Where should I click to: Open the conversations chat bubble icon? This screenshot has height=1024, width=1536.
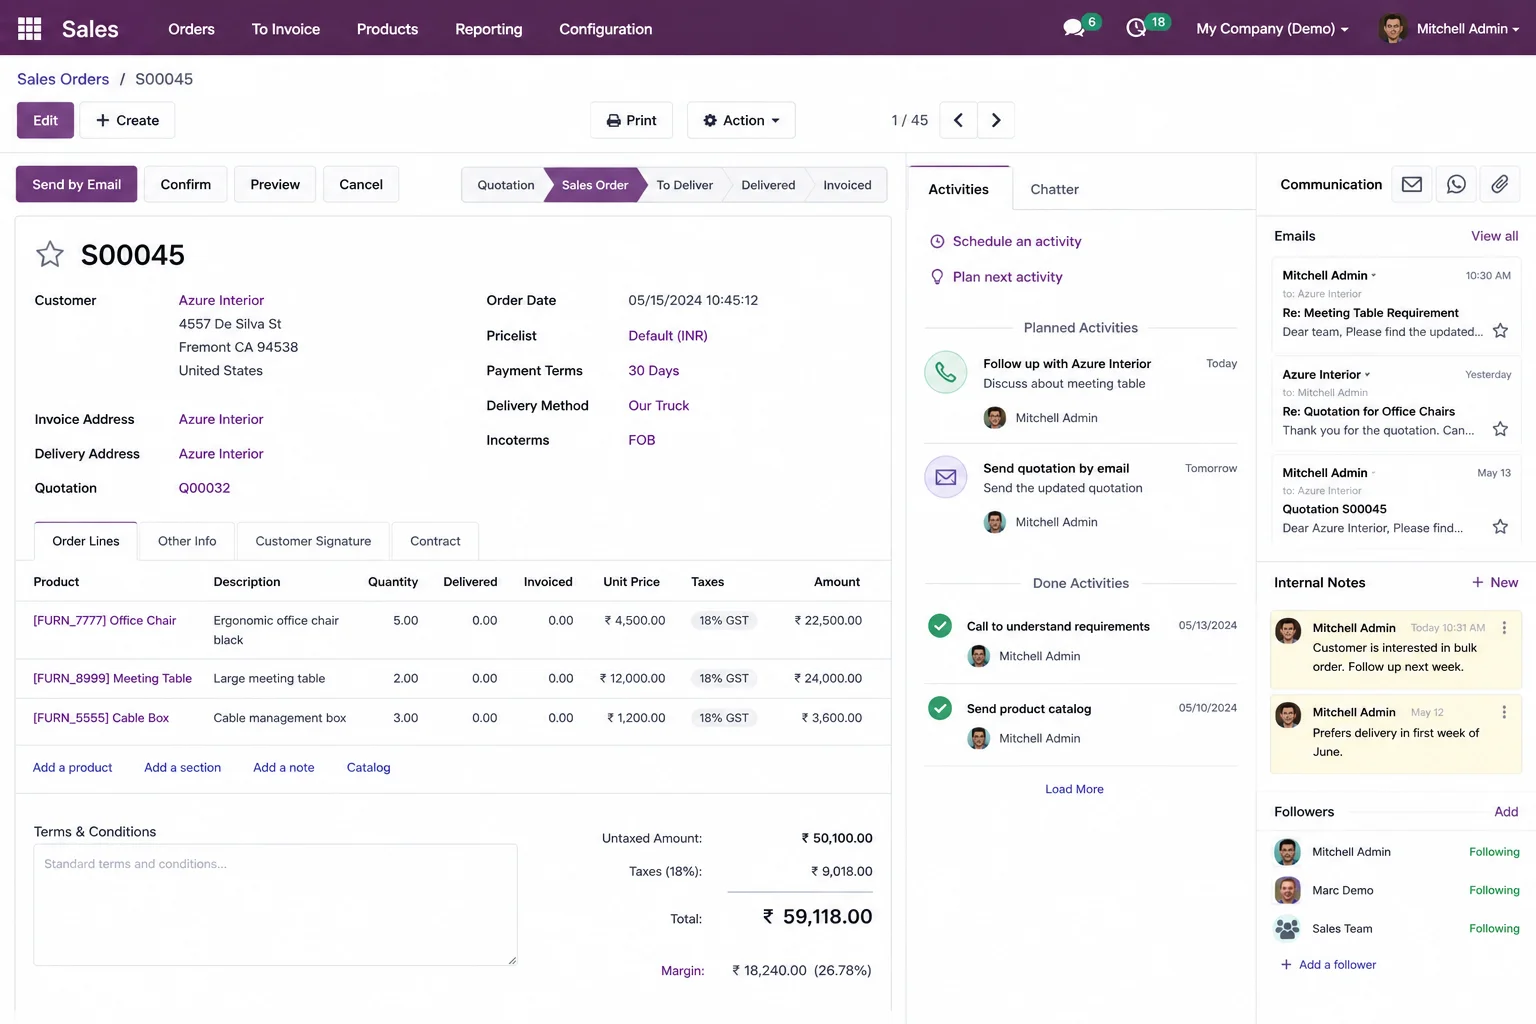[x=1074, y=28]
